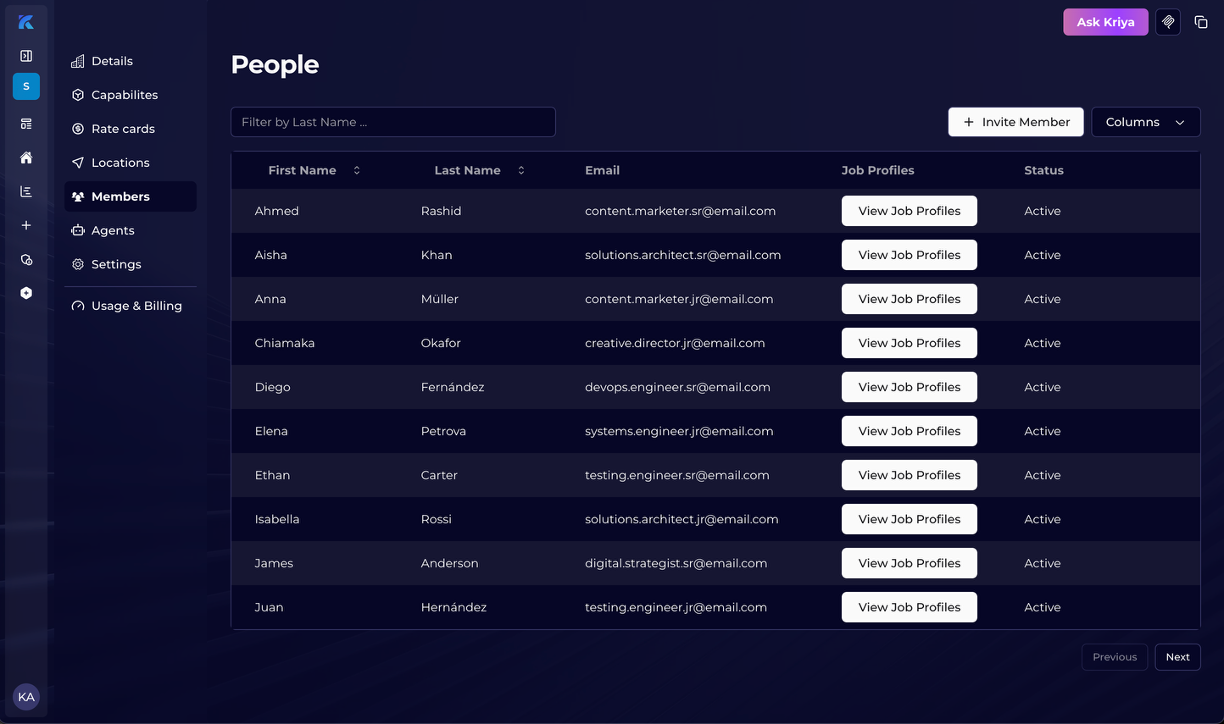The image size is (1224, 724).
Task: Open the Columns dropdown
Action: [x=1146, y=121]
